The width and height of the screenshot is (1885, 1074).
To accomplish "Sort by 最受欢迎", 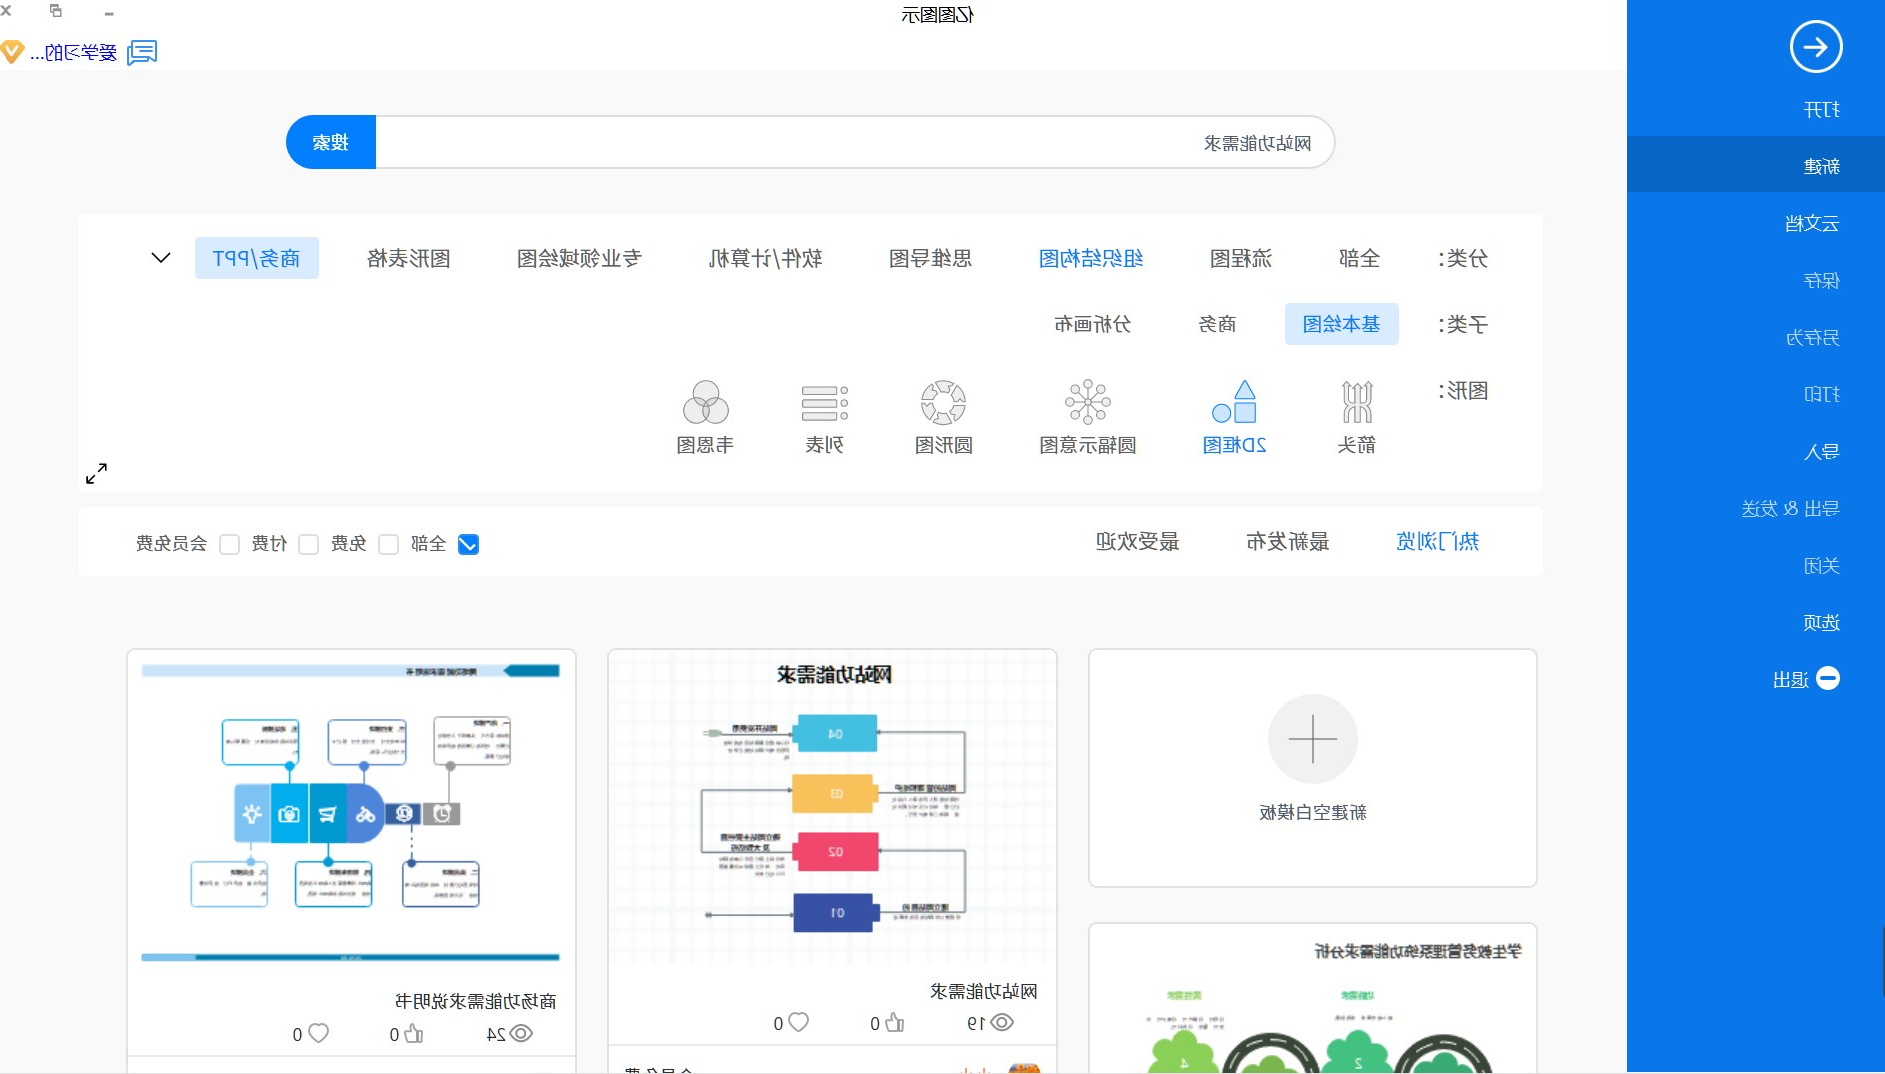I will [x=1137, y=541].
